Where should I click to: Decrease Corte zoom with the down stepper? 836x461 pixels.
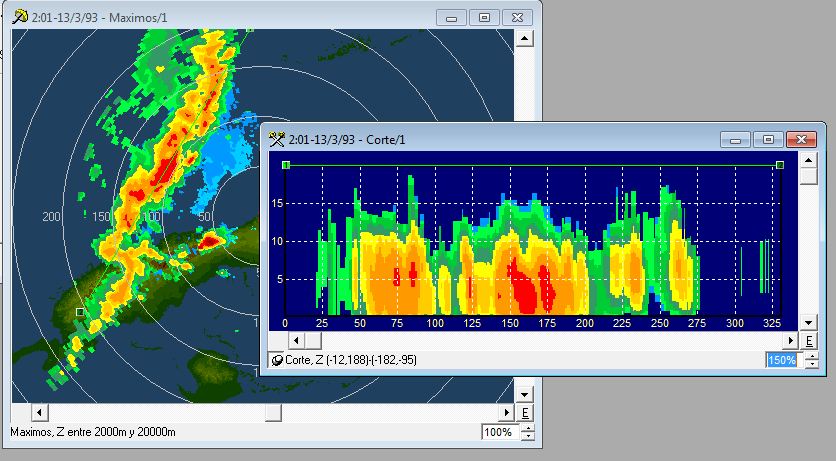pos(811,365)
